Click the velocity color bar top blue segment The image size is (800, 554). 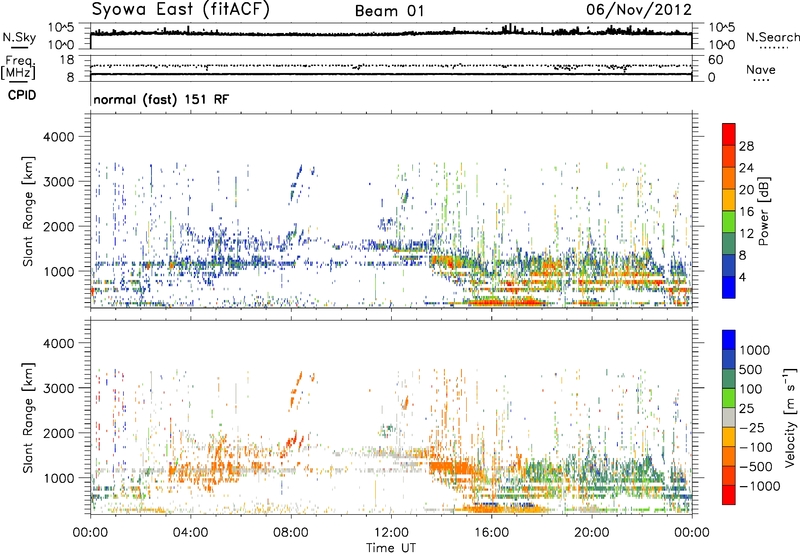click(x=729, y=340)
